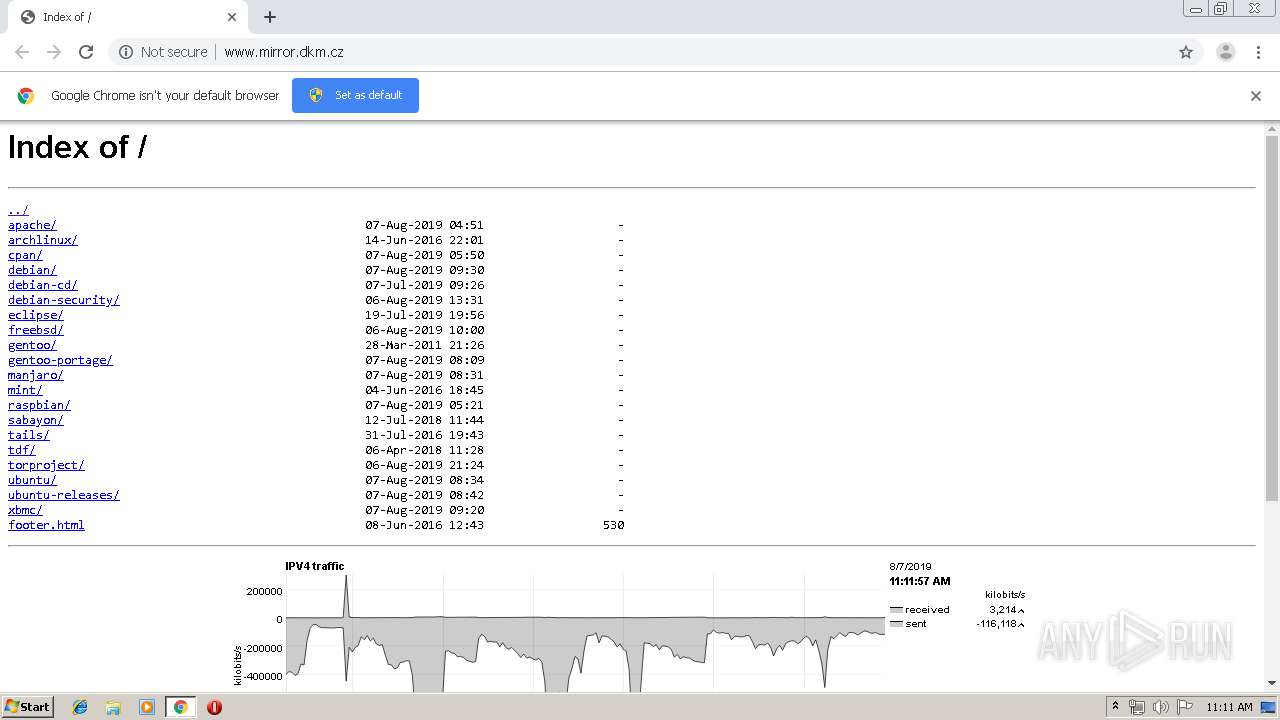Open the torproject/ directory
The width and height of the screenshot is (1280, 720).
tap(46, 465)
